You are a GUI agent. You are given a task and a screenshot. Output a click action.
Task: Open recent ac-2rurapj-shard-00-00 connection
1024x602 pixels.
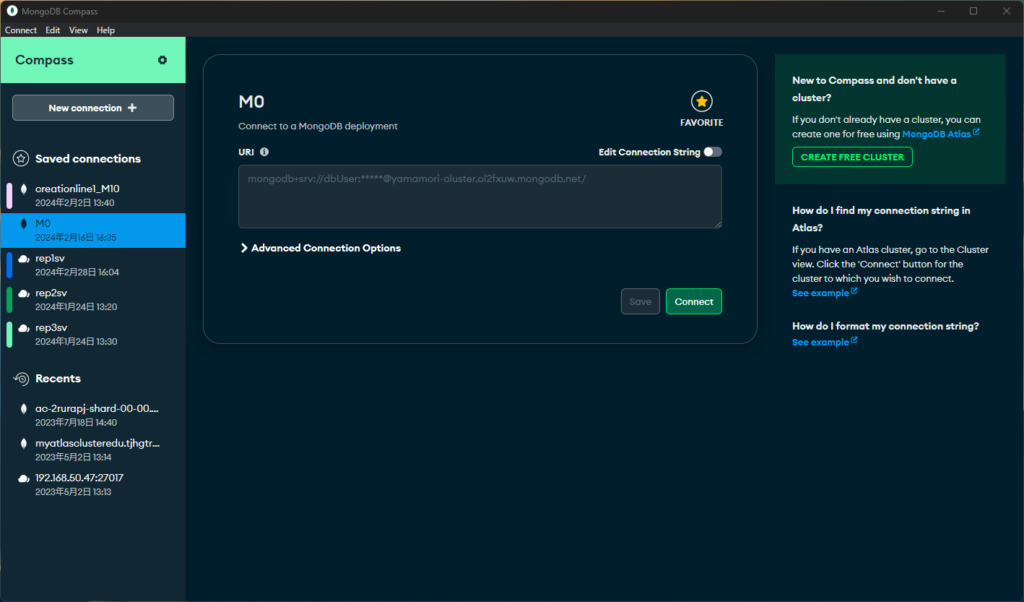coord(93,415)
